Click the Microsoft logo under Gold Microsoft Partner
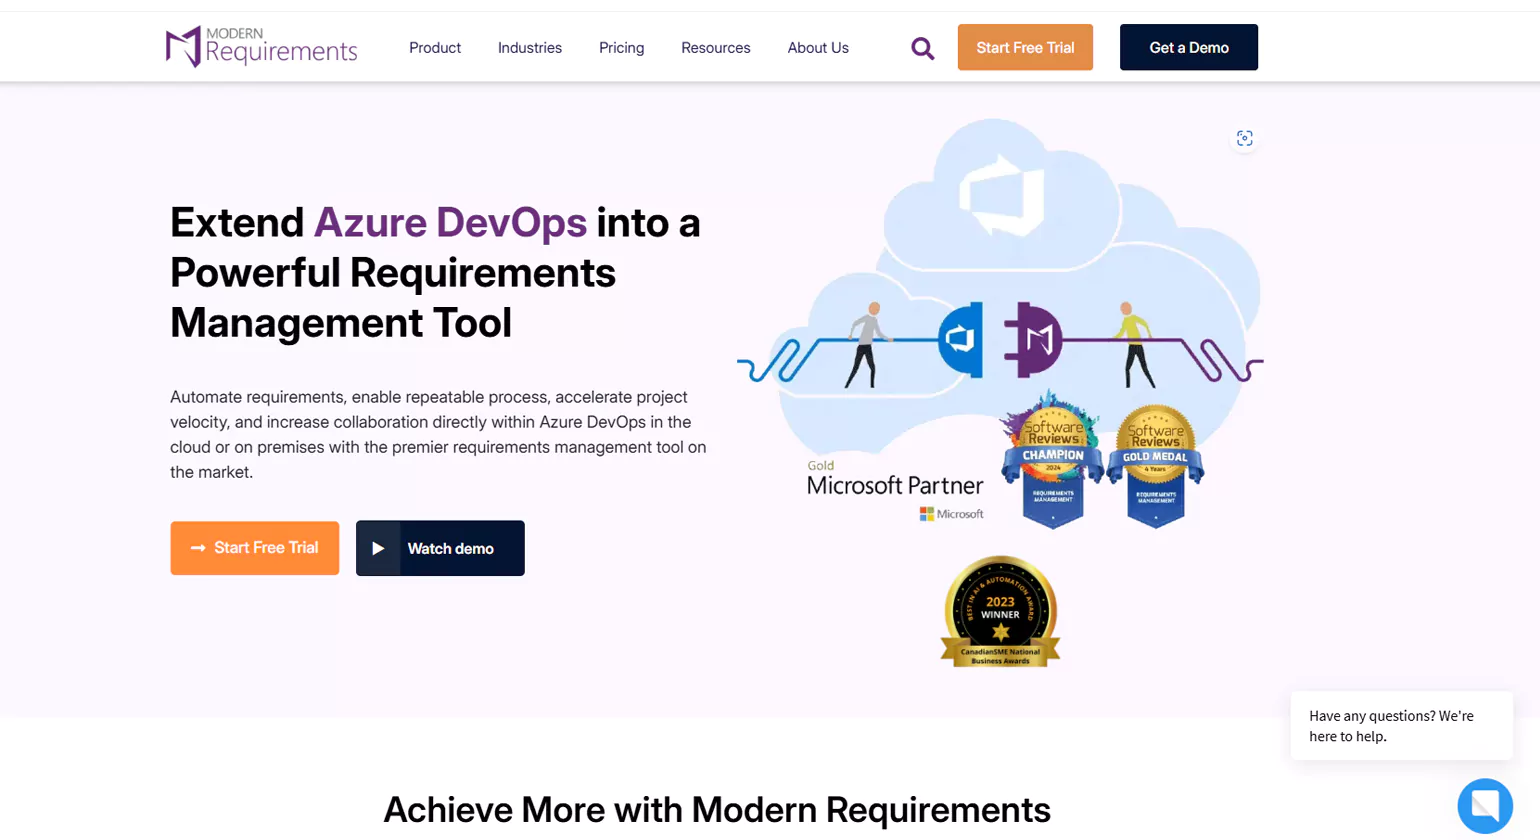Screen dimensions: 1540x840 pyautogui.click(x=950, y=513)
